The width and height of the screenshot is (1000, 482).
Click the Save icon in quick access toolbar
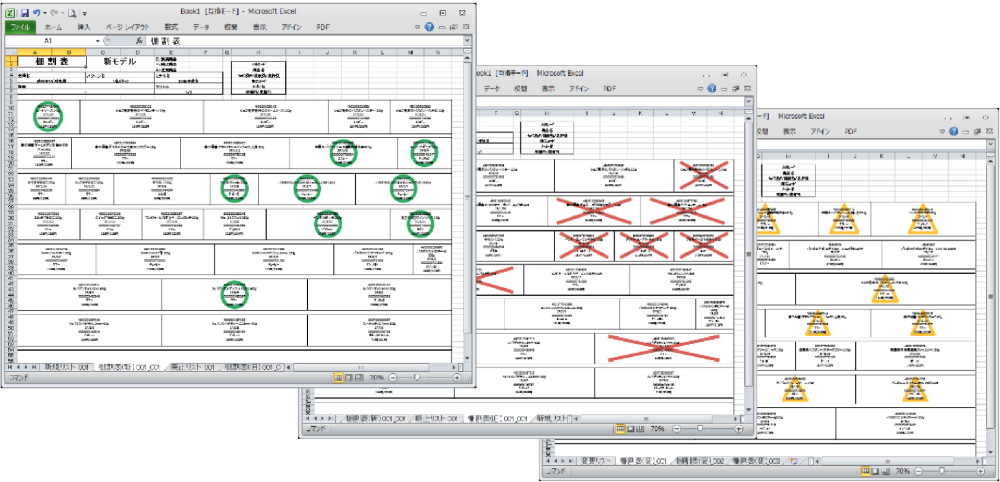(23, 13)
